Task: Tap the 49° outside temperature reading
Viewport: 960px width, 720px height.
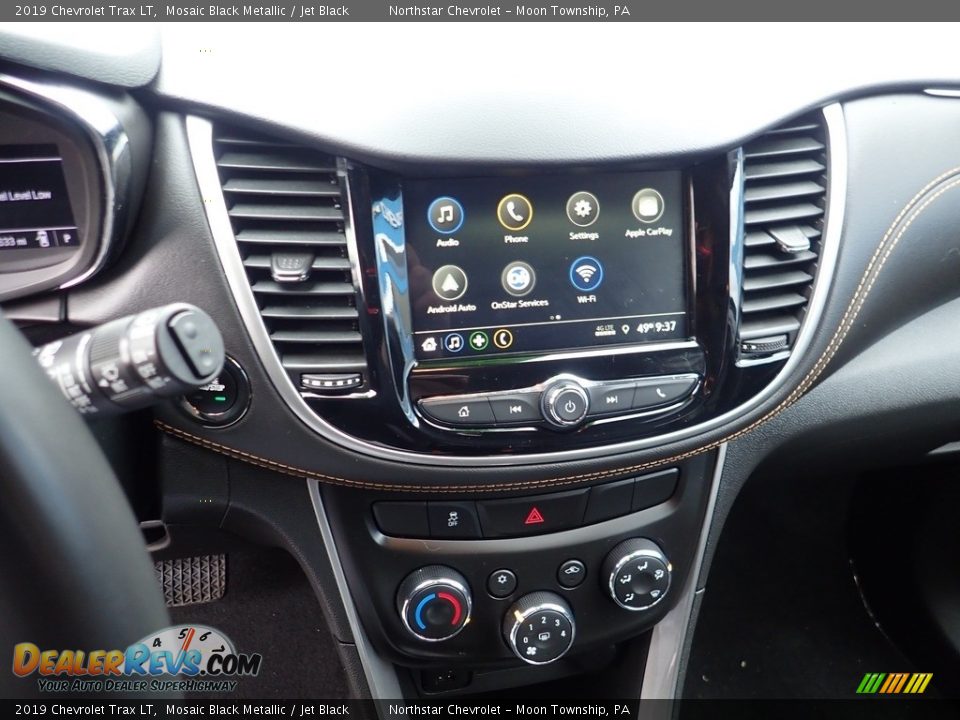Action: (x=645, y=328)
